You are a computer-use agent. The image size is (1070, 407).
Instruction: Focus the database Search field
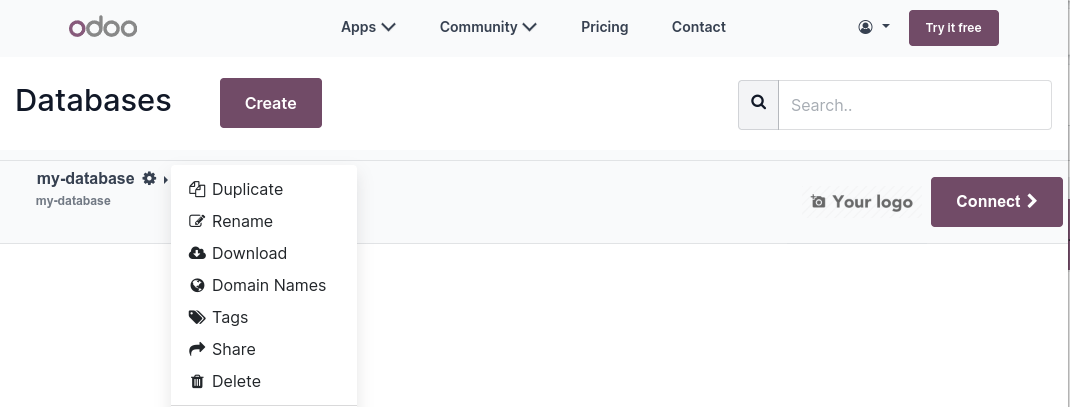point(914,105)
